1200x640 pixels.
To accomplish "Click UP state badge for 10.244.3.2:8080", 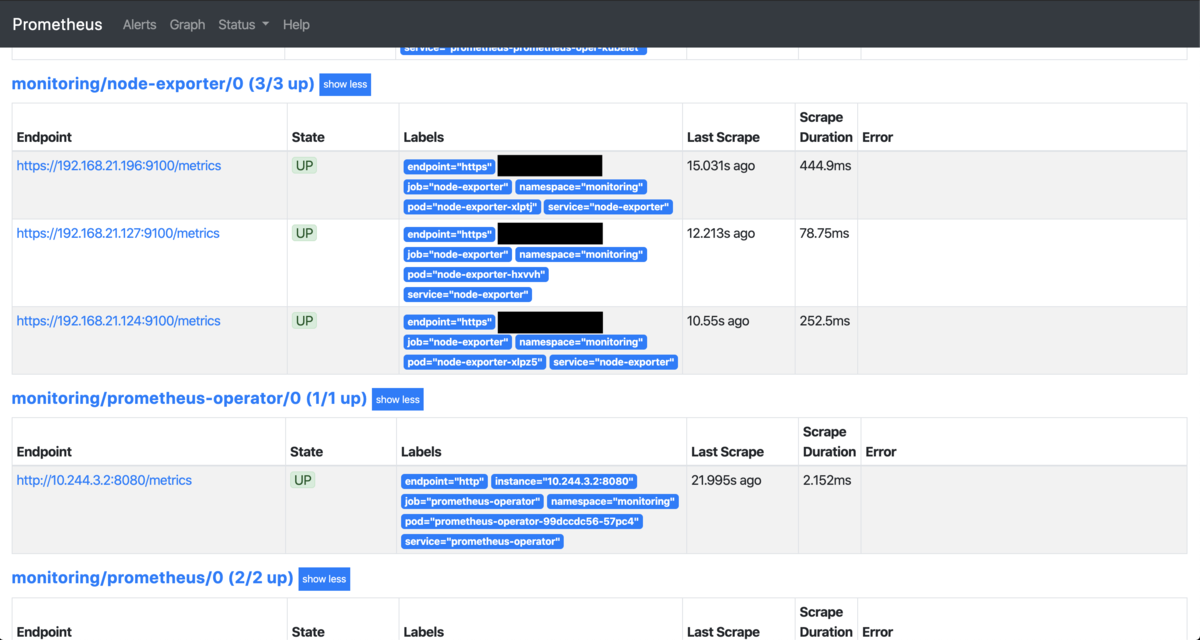I will pyautogui.click(x=302, y=480).
